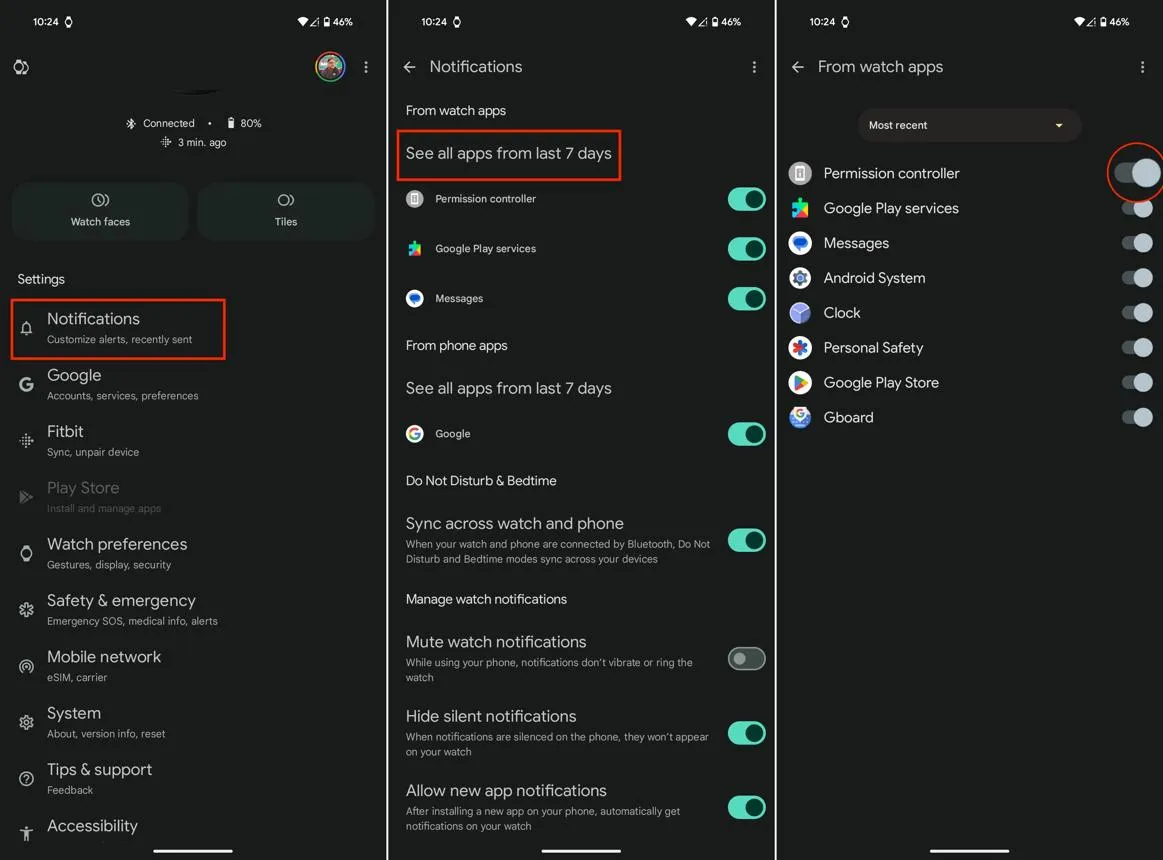Tap the Android System icon in watch apps list
1163x860 pixels.
(800, 278)
